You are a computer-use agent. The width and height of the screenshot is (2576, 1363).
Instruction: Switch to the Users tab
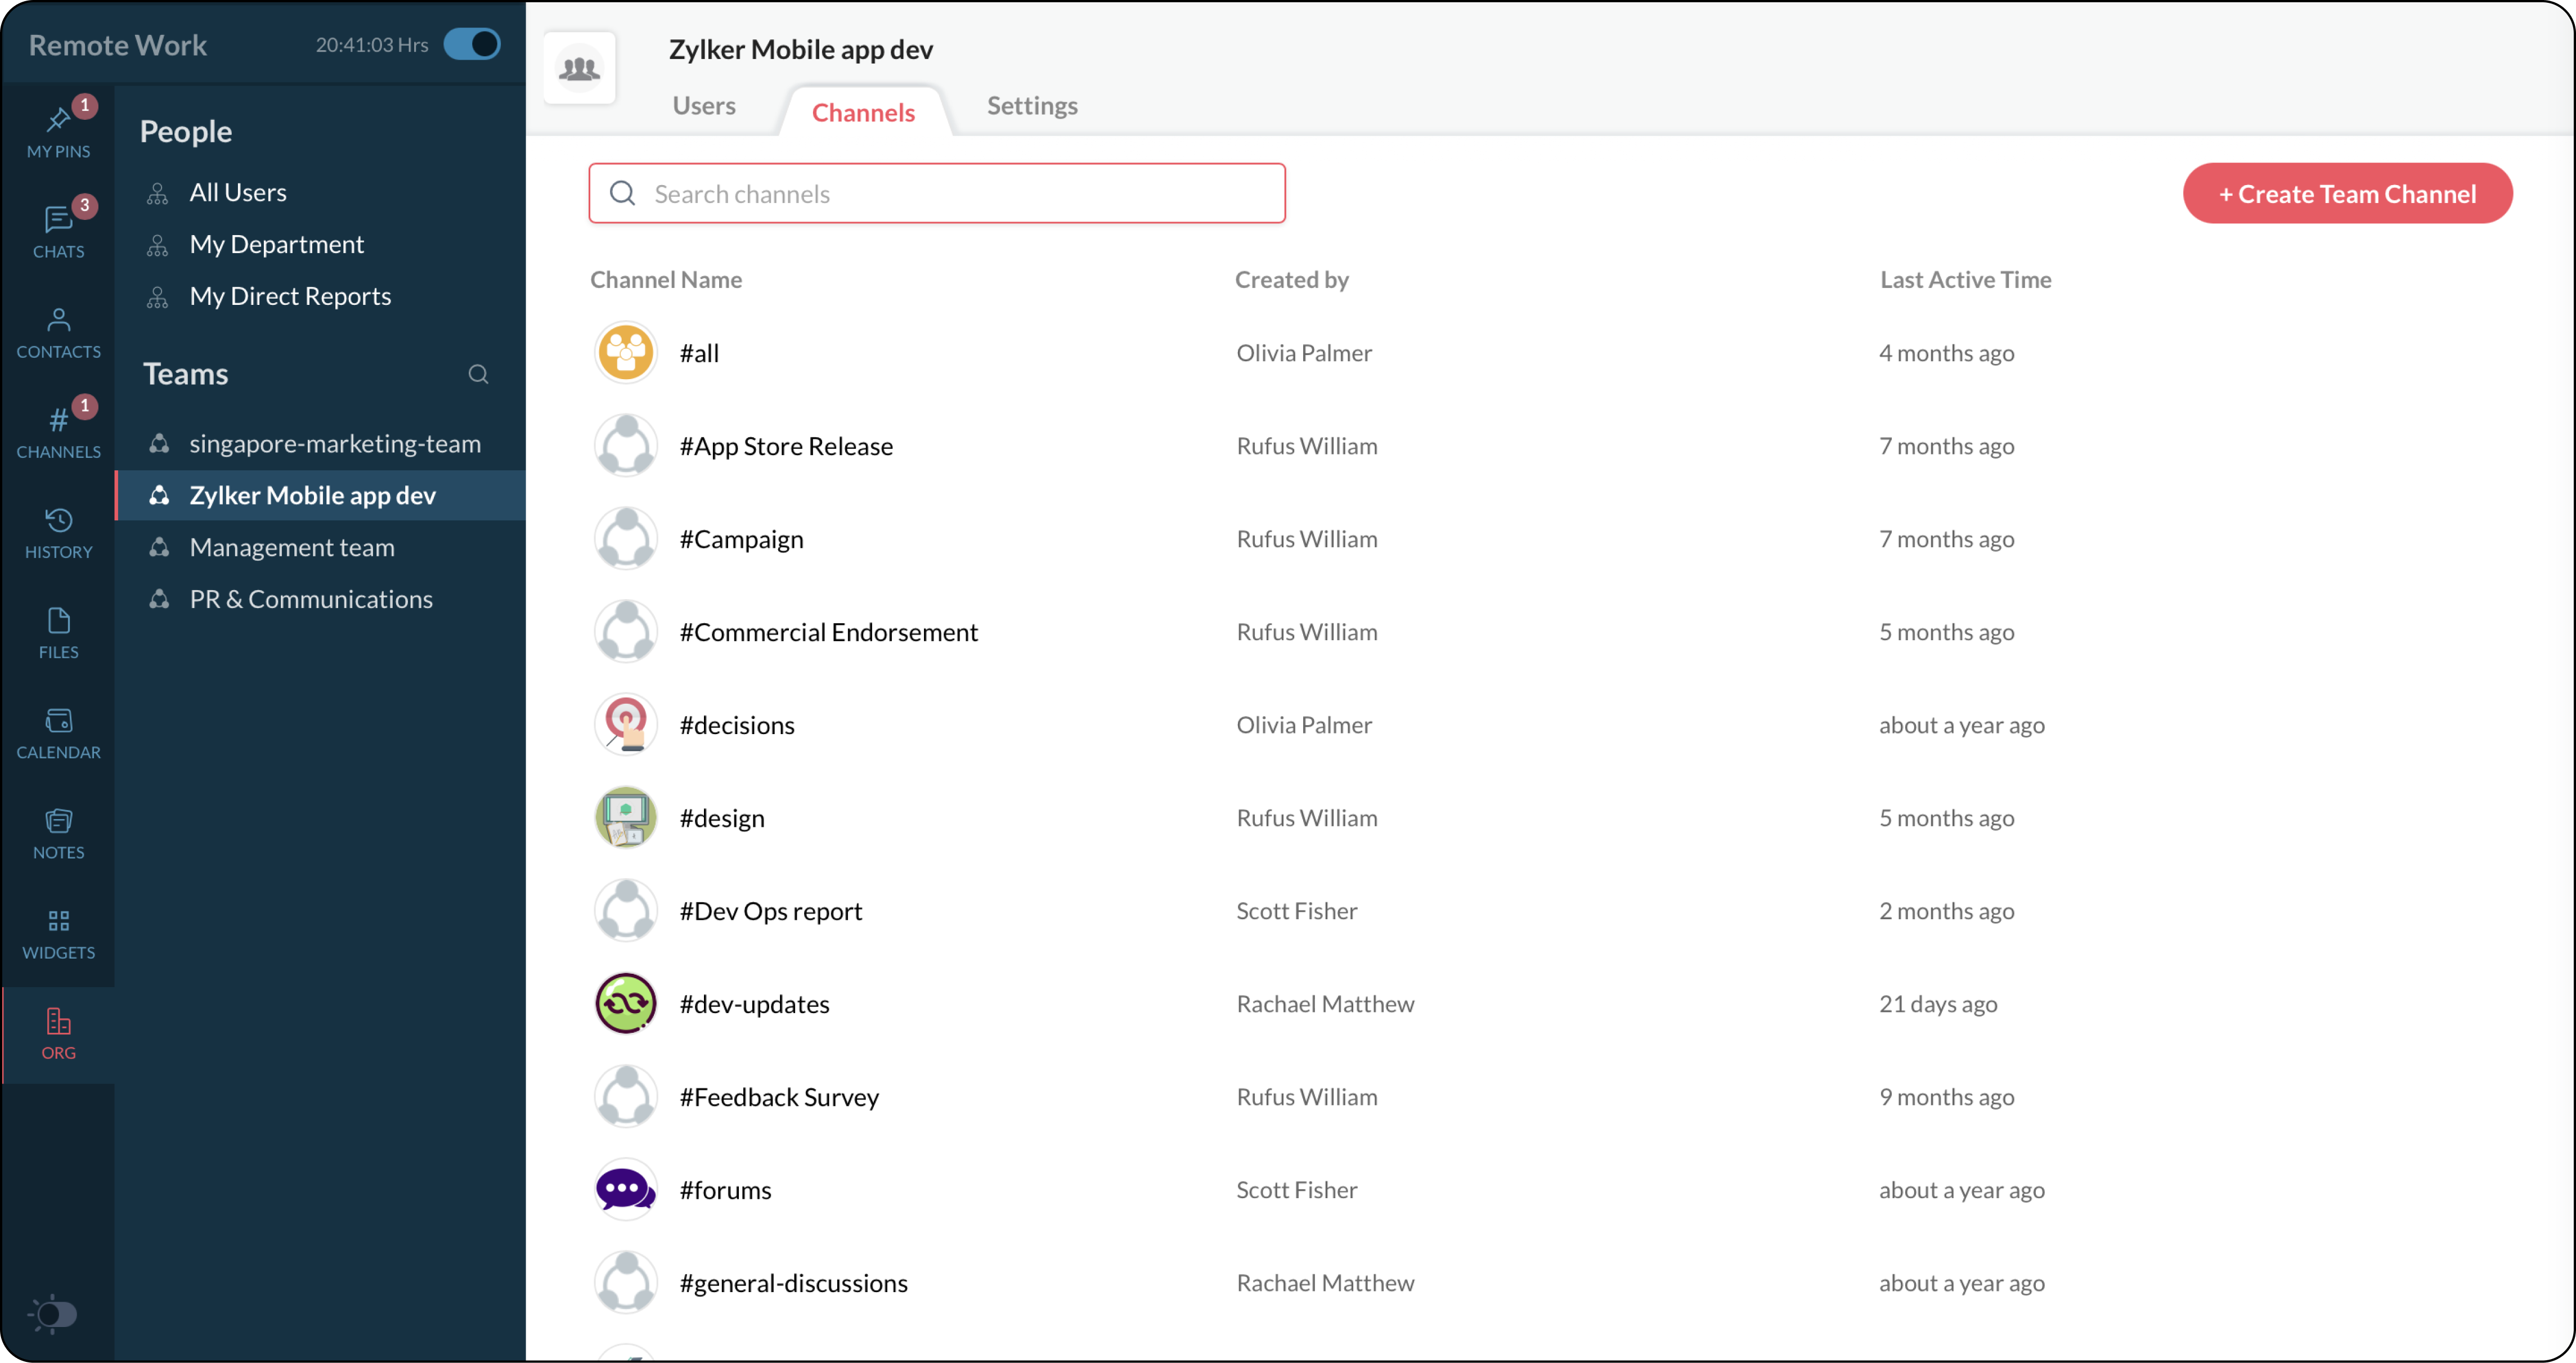[703, 106]
